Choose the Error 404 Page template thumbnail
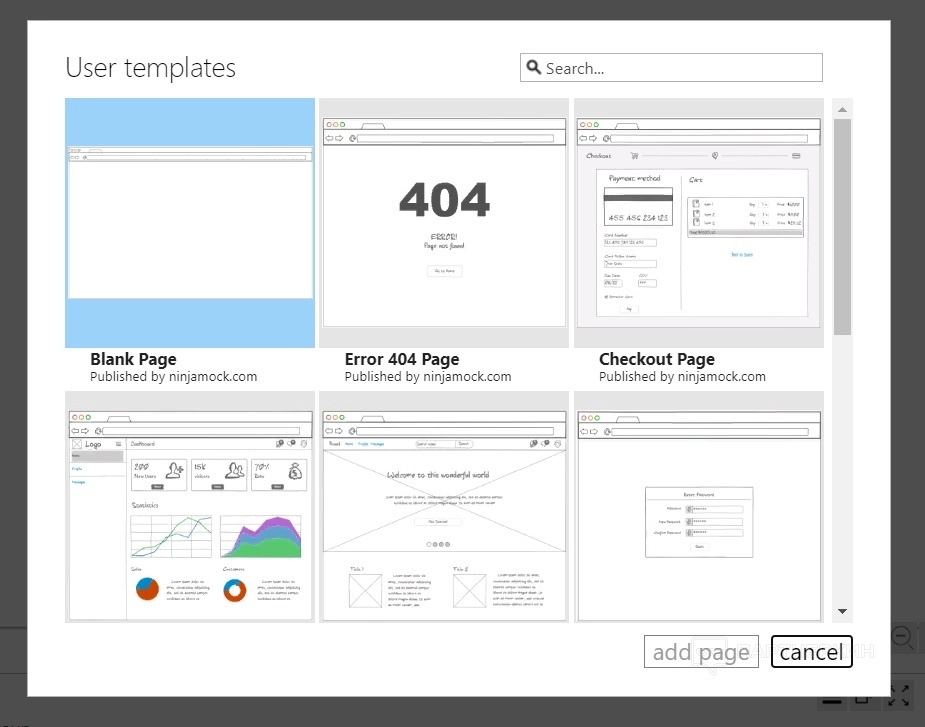The width and height of the screenshot is (925, 727). [444, 222]
